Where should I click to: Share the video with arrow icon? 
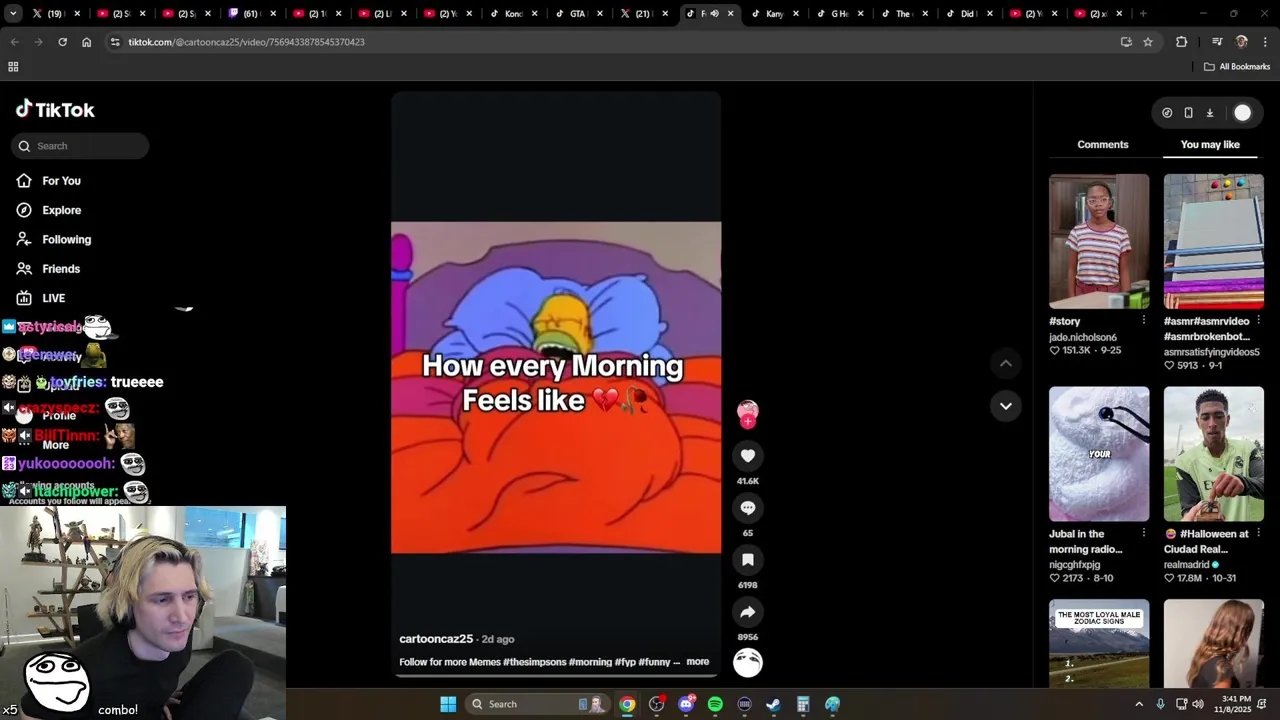(748, 612)
